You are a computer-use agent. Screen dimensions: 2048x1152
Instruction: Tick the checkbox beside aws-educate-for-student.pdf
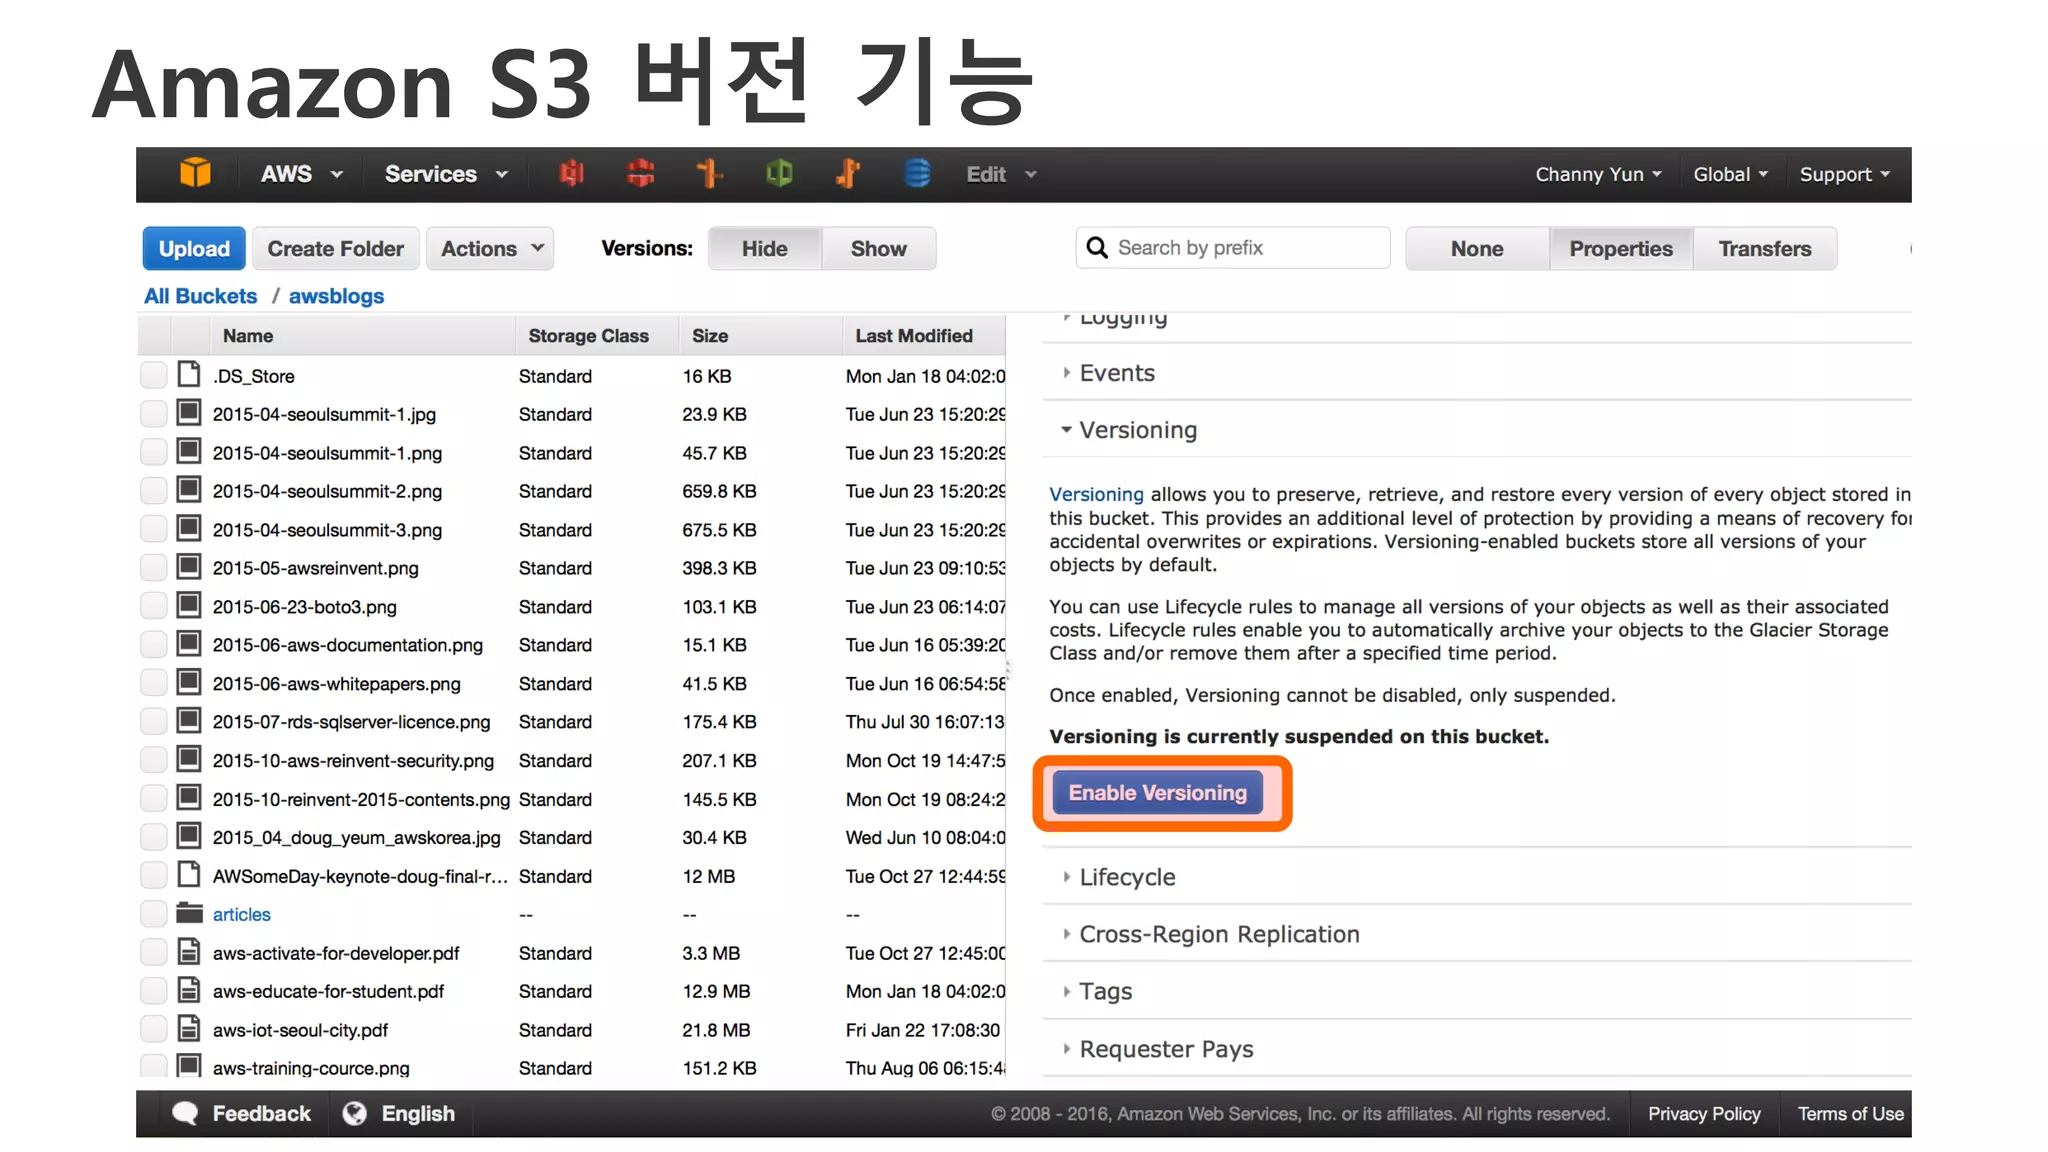coord(153,991)
